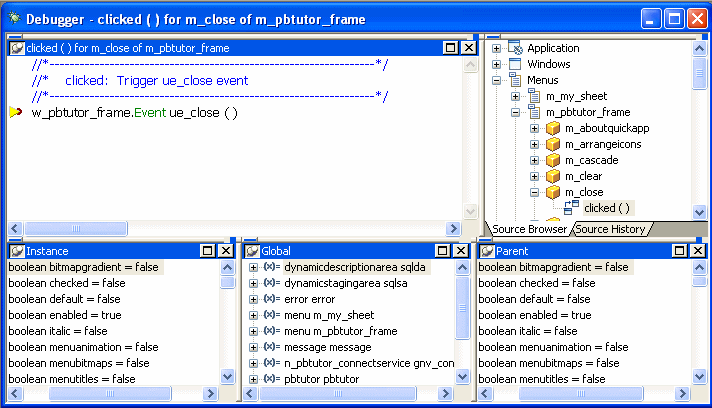Click the Debugger bug icon in title bar

[15, 18]
